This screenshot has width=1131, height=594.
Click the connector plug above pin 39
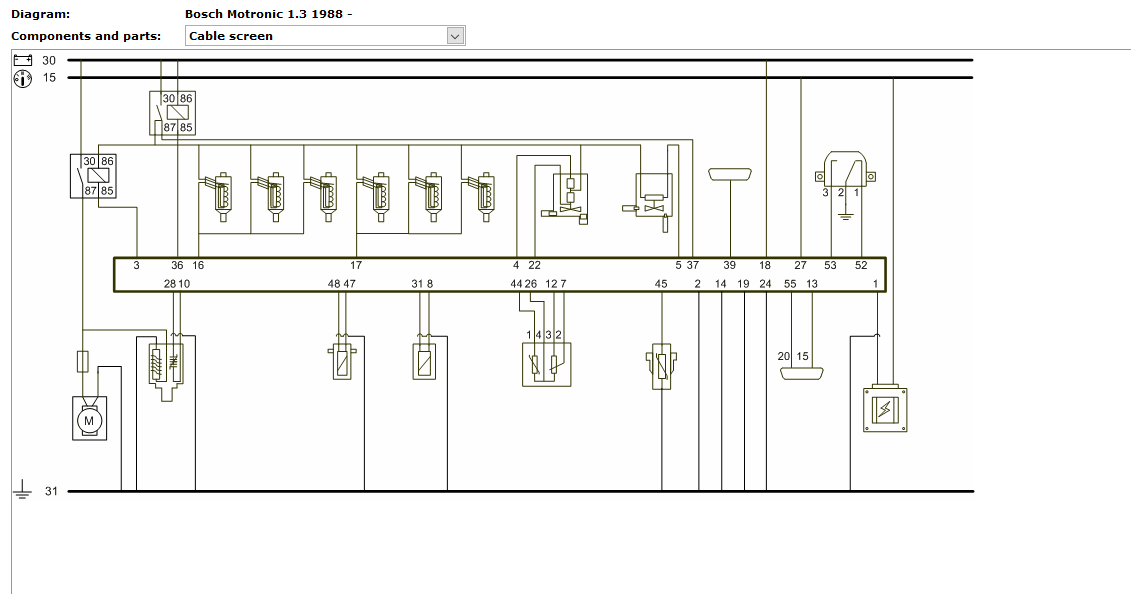click(731, 174)
